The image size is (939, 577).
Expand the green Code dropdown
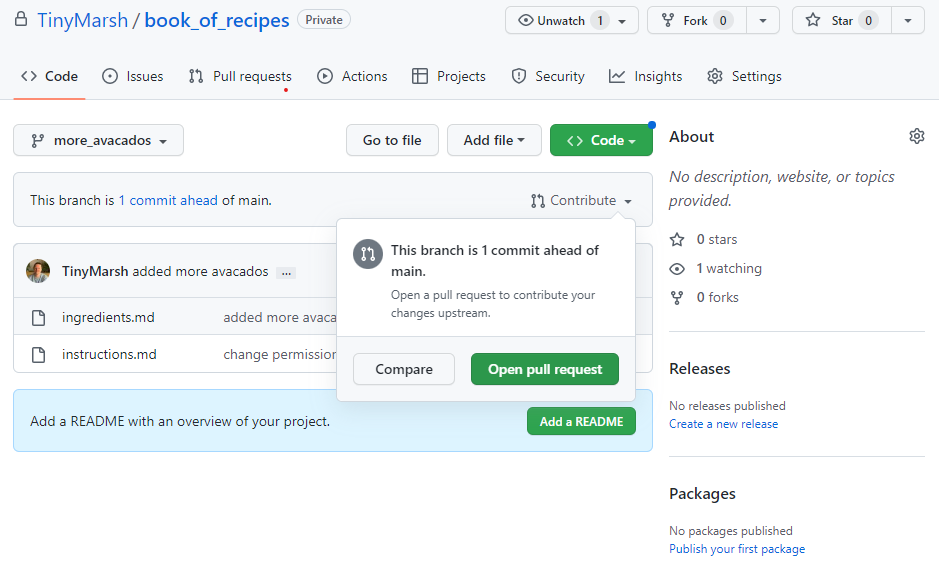click(601, 140)
